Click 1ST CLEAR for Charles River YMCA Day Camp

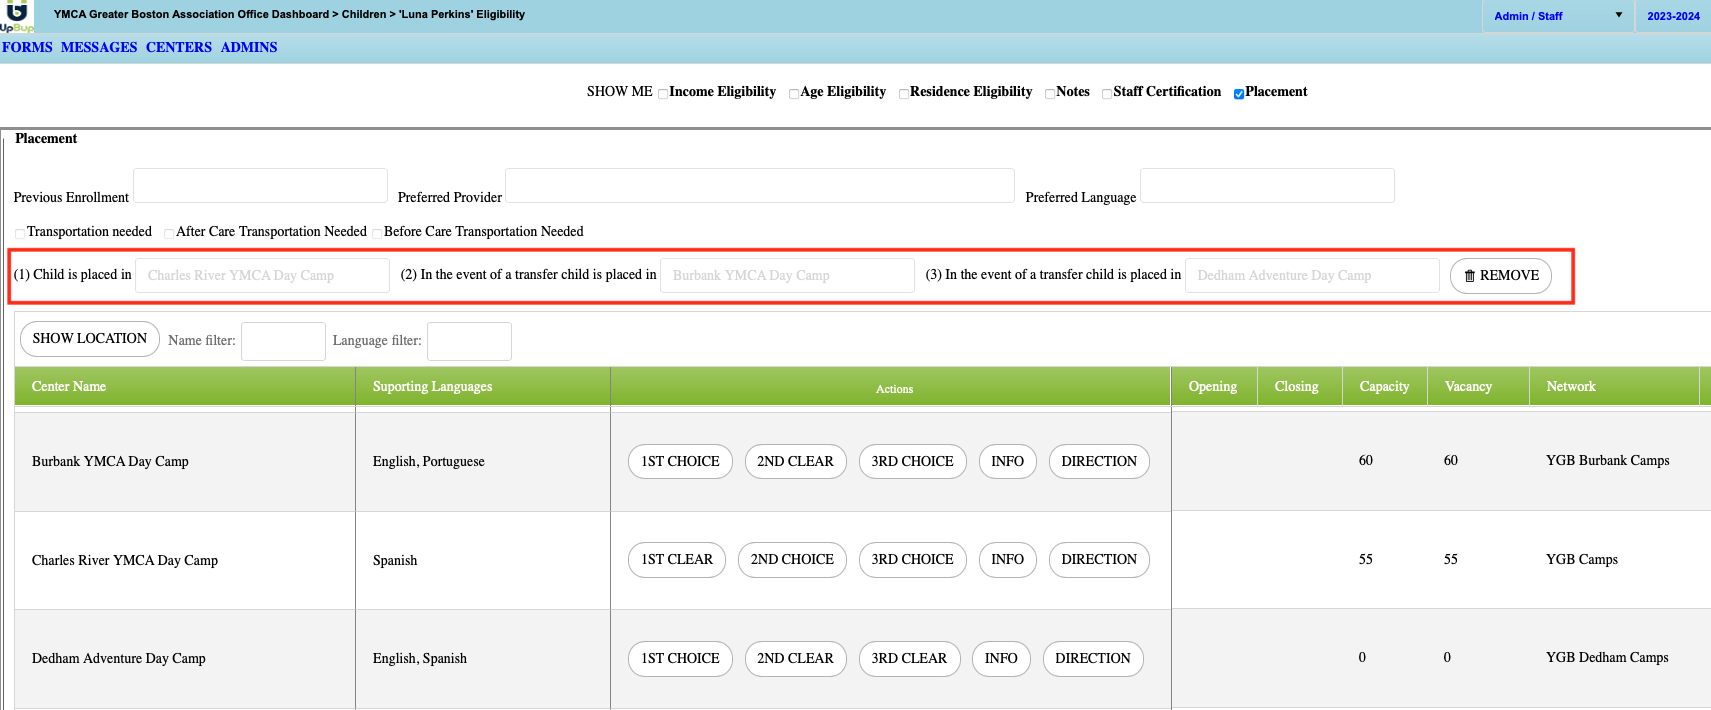677,560
